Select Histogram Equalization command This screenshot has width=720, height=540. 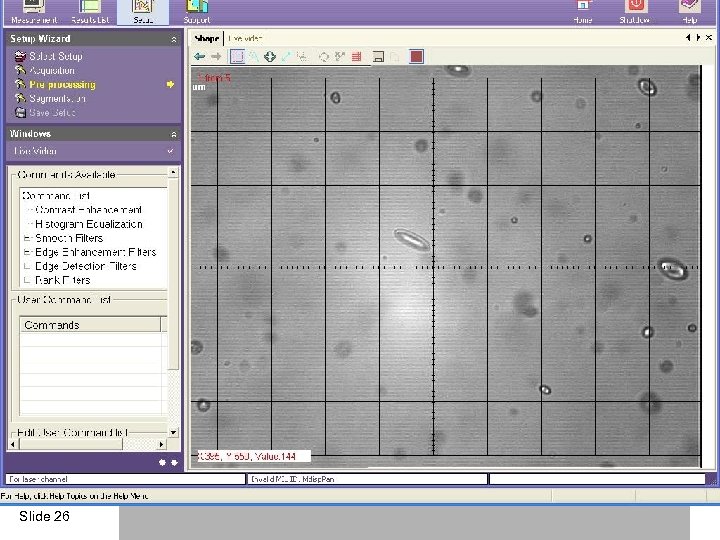point(89,224)
